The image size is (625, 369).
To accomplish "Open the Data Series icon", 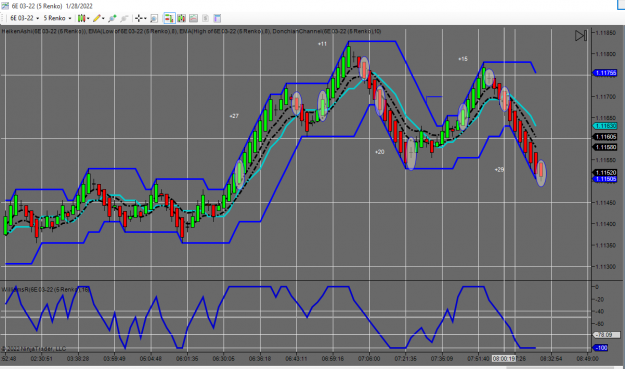I will [182, 18].
